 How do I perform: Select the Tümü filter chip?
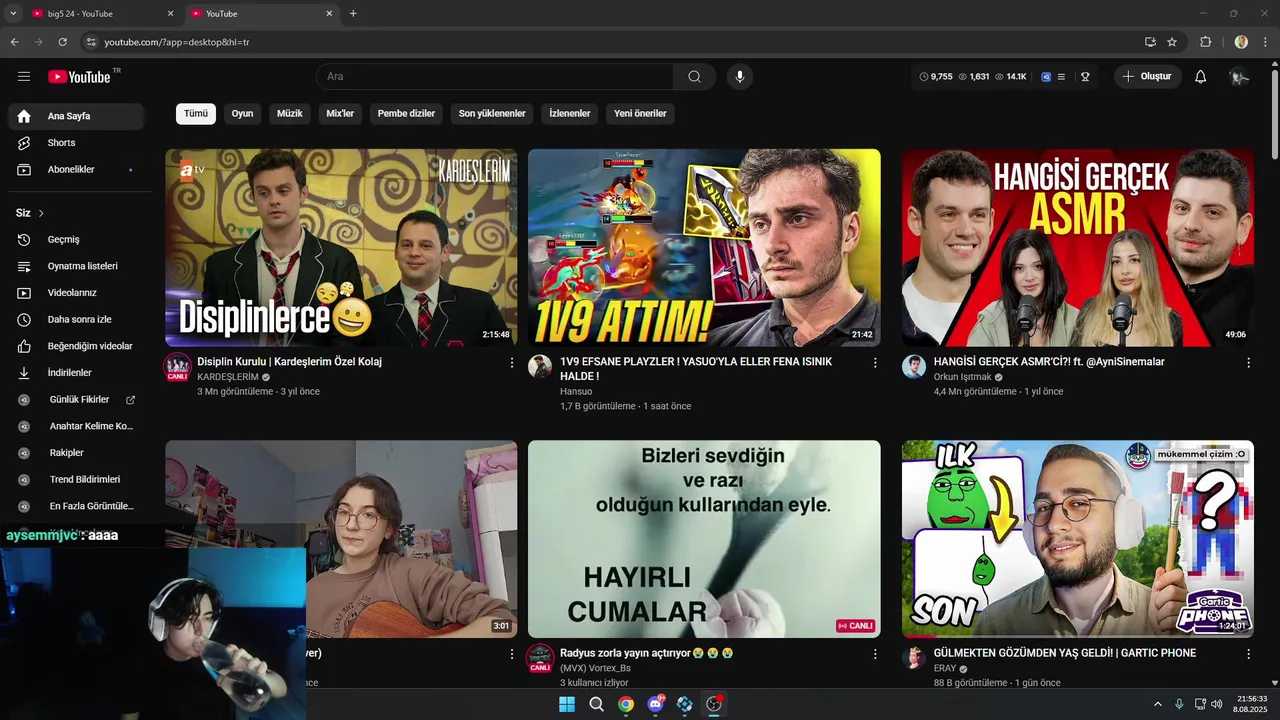(196, 114)
